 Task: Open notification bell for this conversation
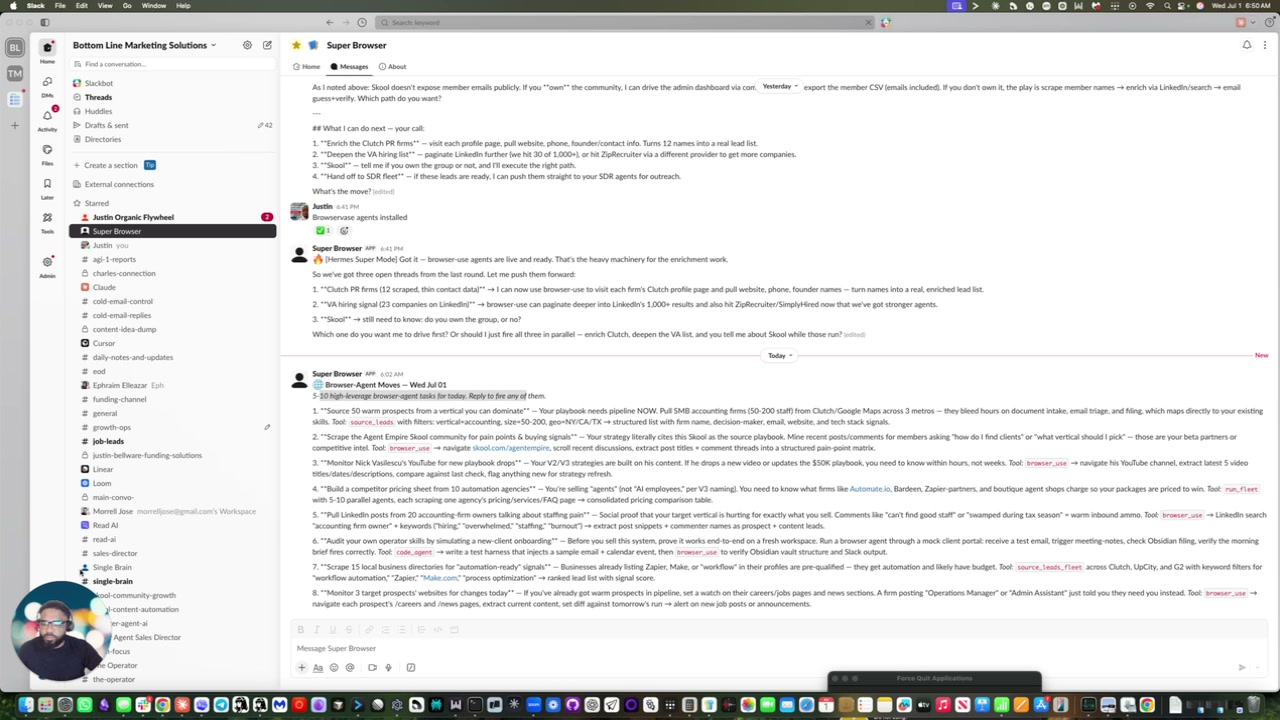(1247, 45)
